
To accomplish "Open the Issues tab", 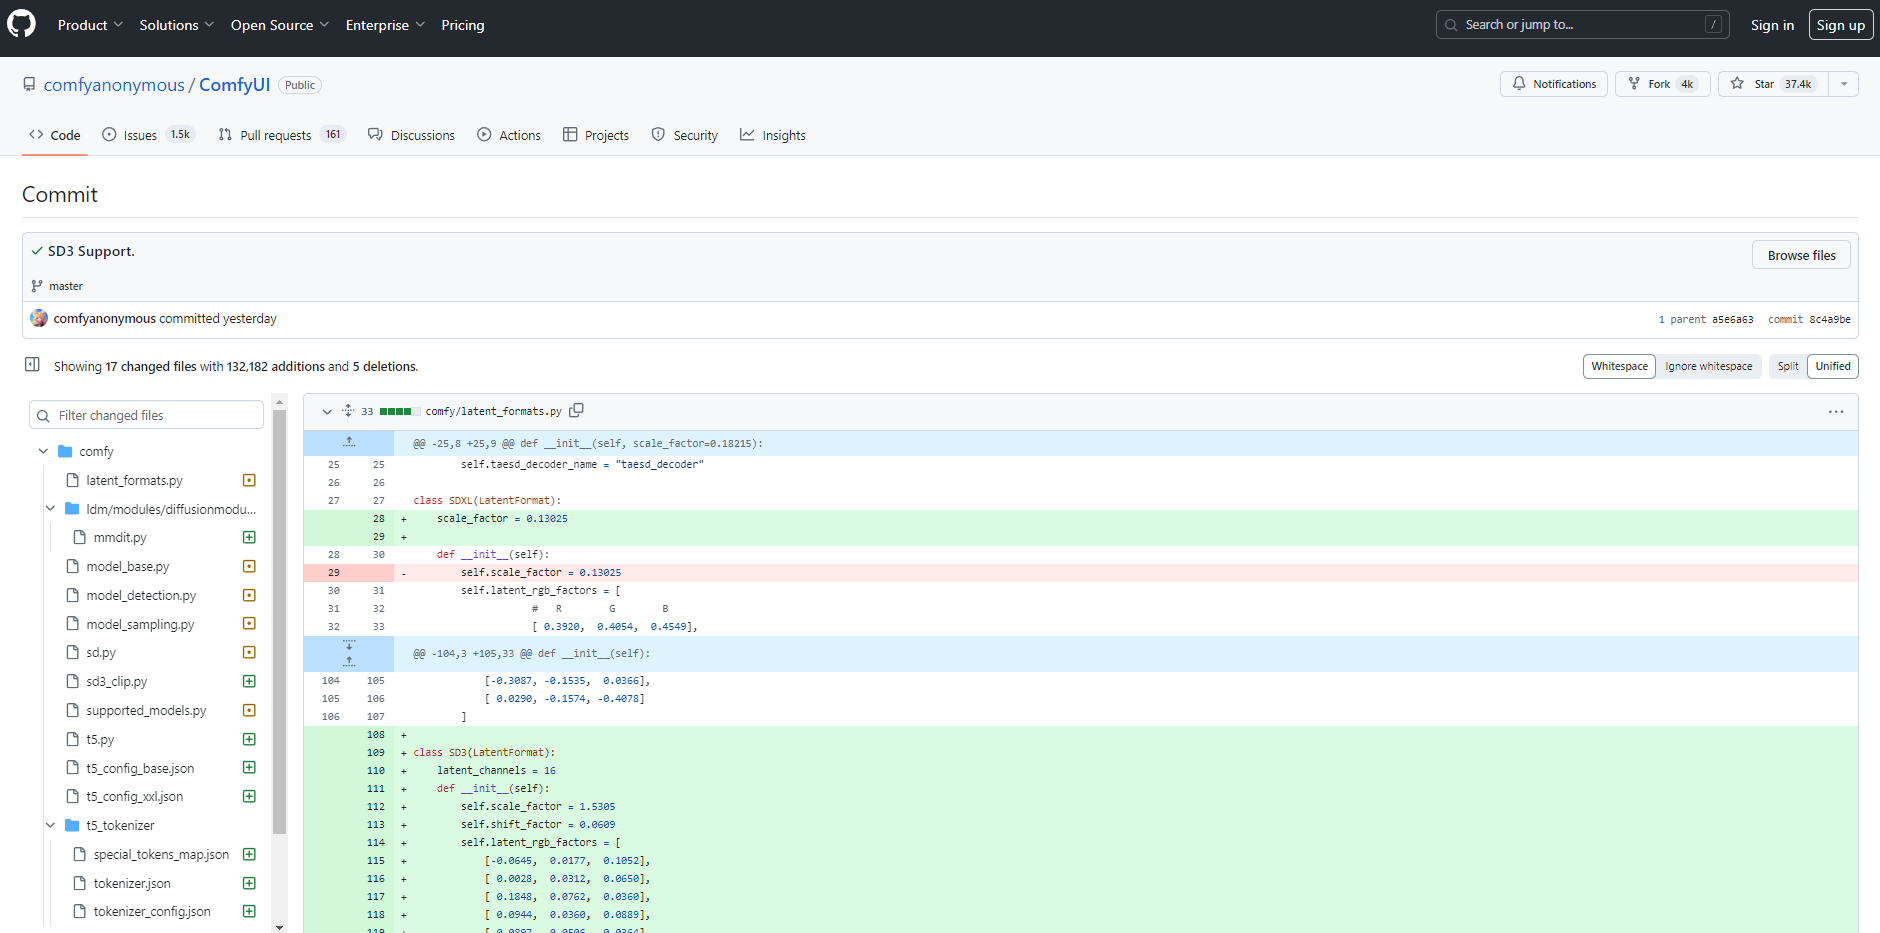I will point(148,135).
